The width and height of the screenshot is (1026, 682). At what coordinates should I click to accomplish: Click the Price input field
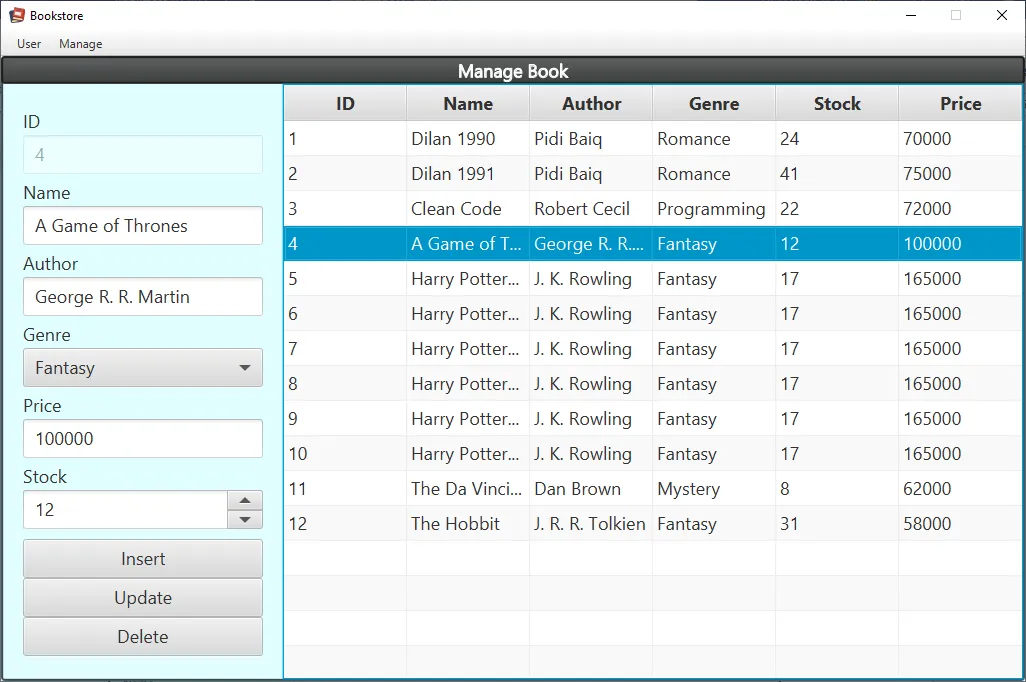pyautogui.click(x=143, y=439)
